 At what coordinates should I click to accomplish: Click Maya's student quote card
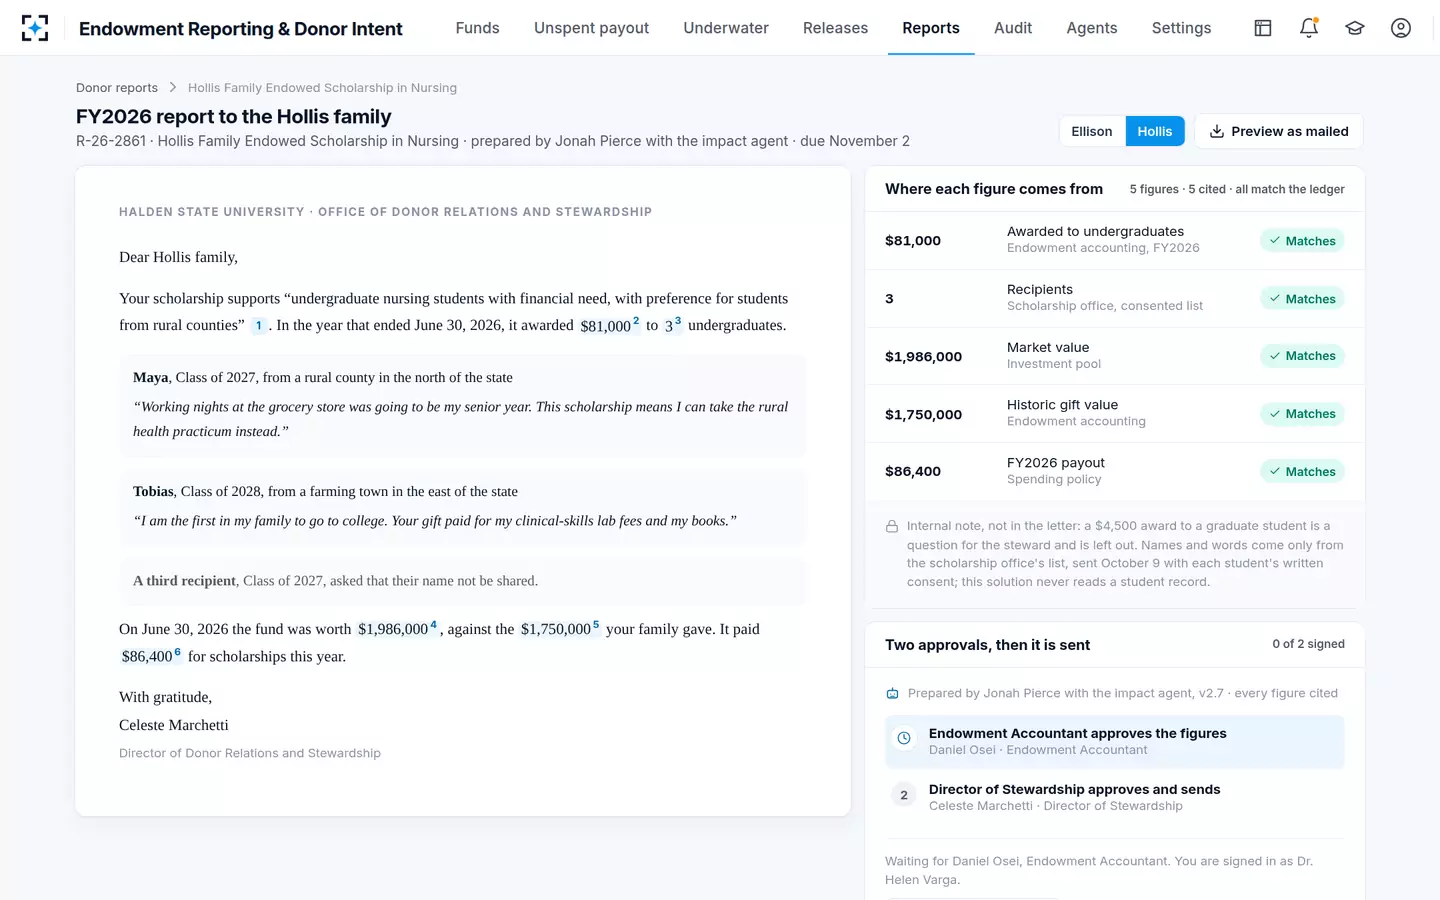[463, 405]
